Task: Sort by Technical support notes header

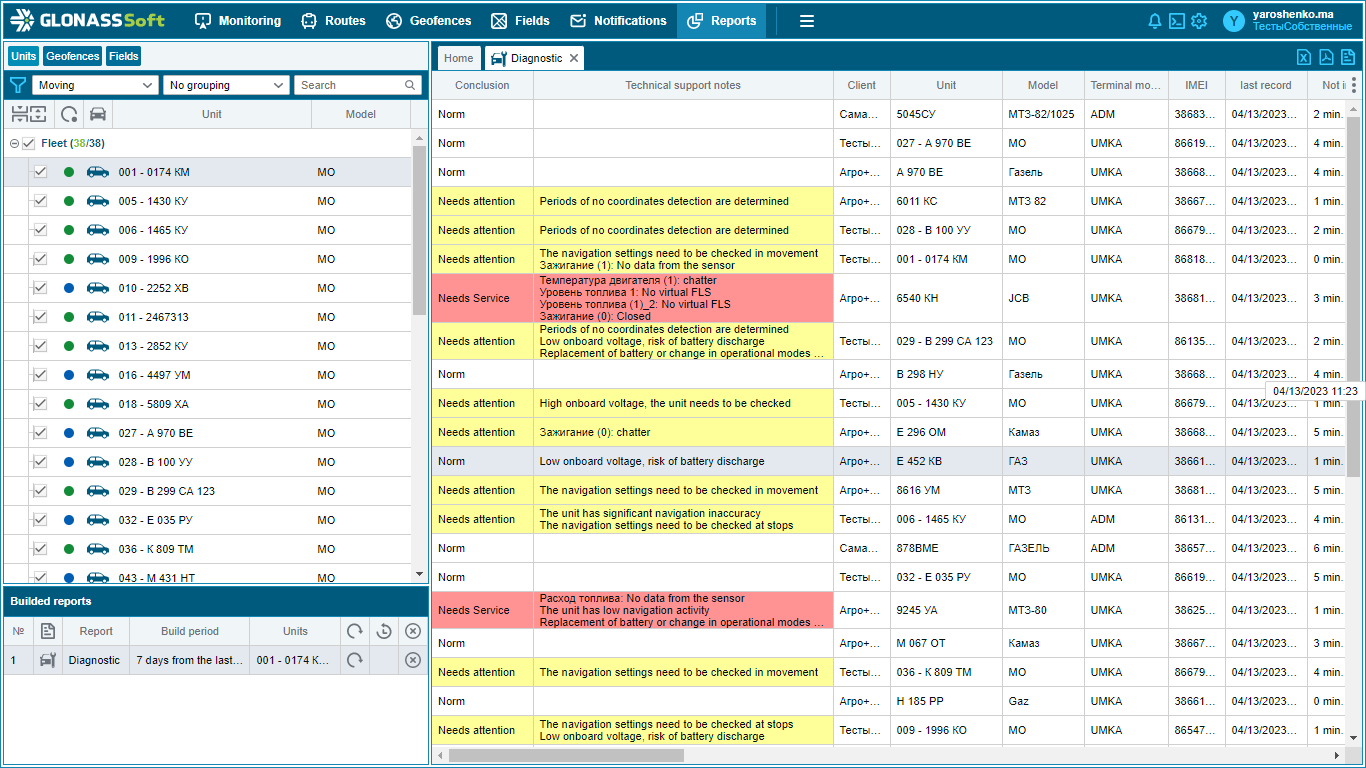Action: [683, 85]
